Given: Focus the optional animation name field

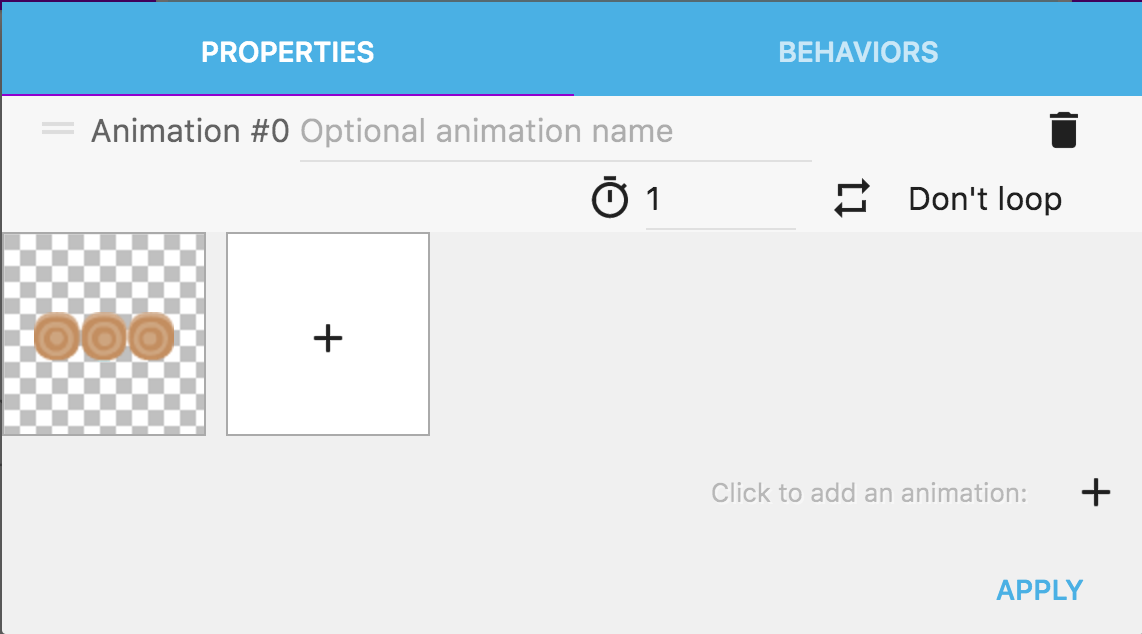Looking at the screenshot, I should click(555, 132).
